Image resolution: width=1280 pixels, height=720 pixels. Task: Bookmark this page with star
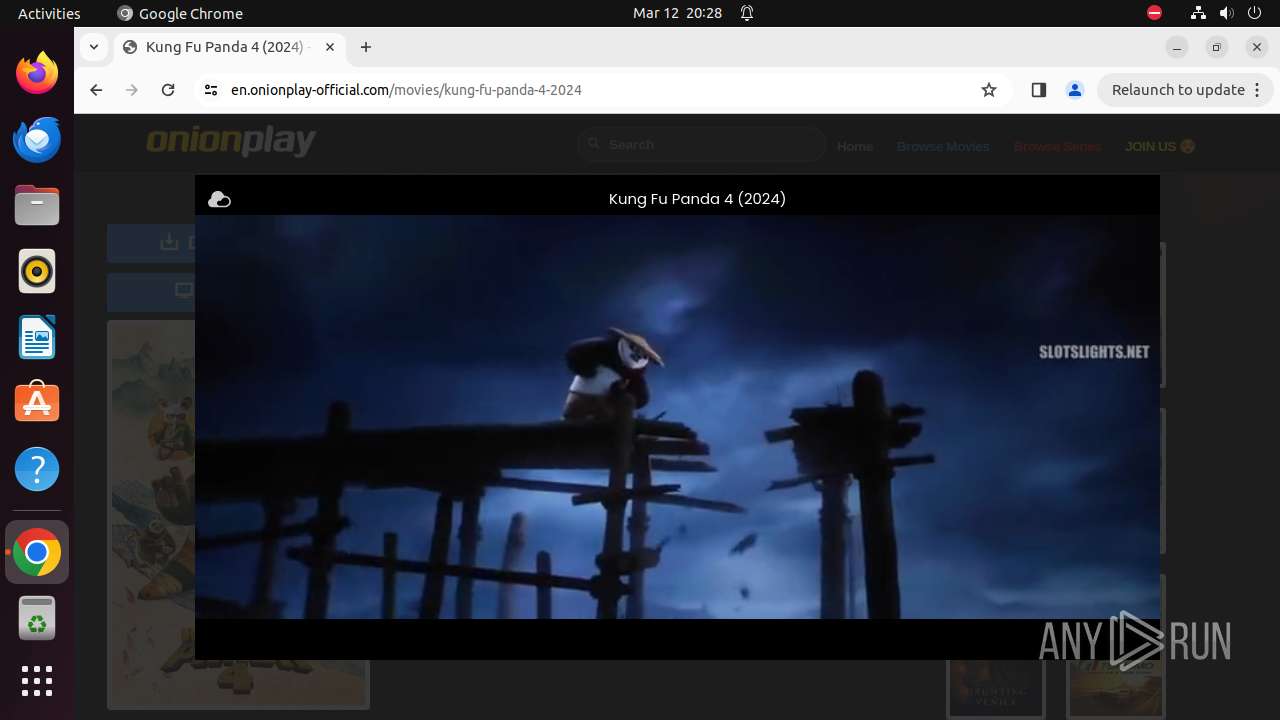pos(989,90)
